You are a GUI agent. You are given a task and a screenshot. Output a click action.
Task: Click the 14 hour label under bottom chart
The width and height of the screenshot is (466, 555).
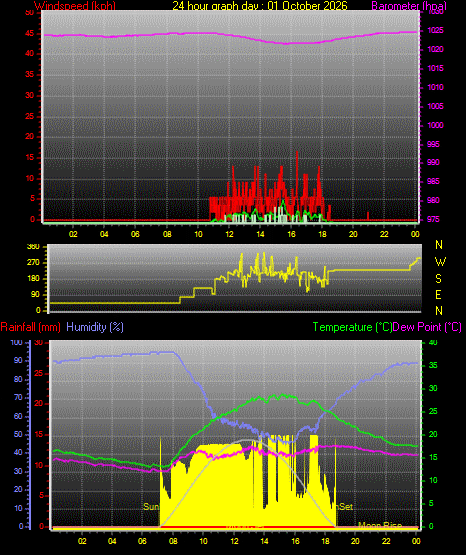(264, 541)
